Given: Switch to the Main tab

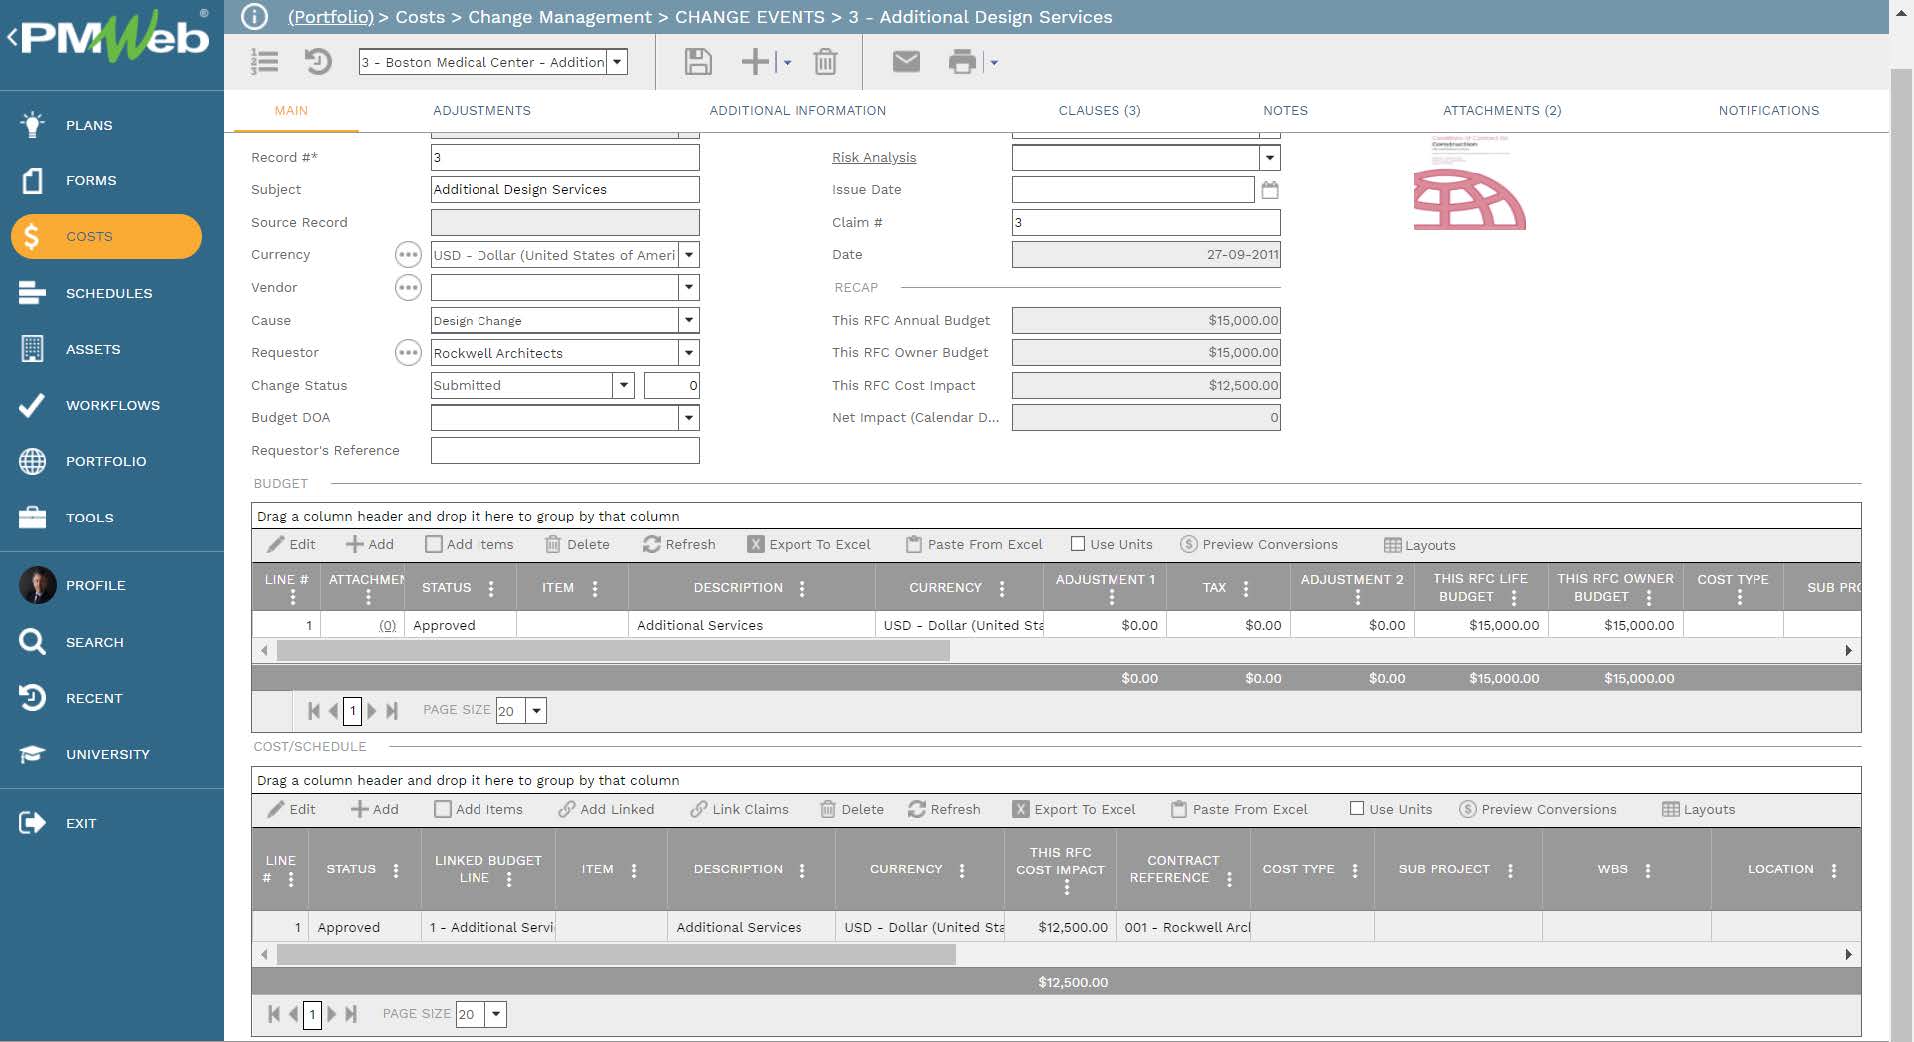Looking at the screenshot, I should tap(291, 110).
